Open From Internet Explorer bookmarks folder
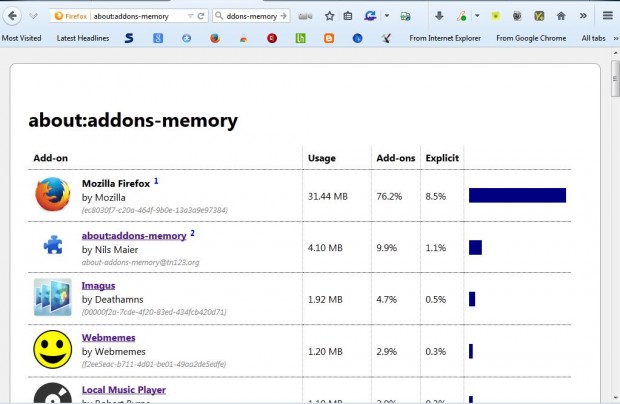Image resolution: width=620 pixels, height=404 pixels. (445, 38)
